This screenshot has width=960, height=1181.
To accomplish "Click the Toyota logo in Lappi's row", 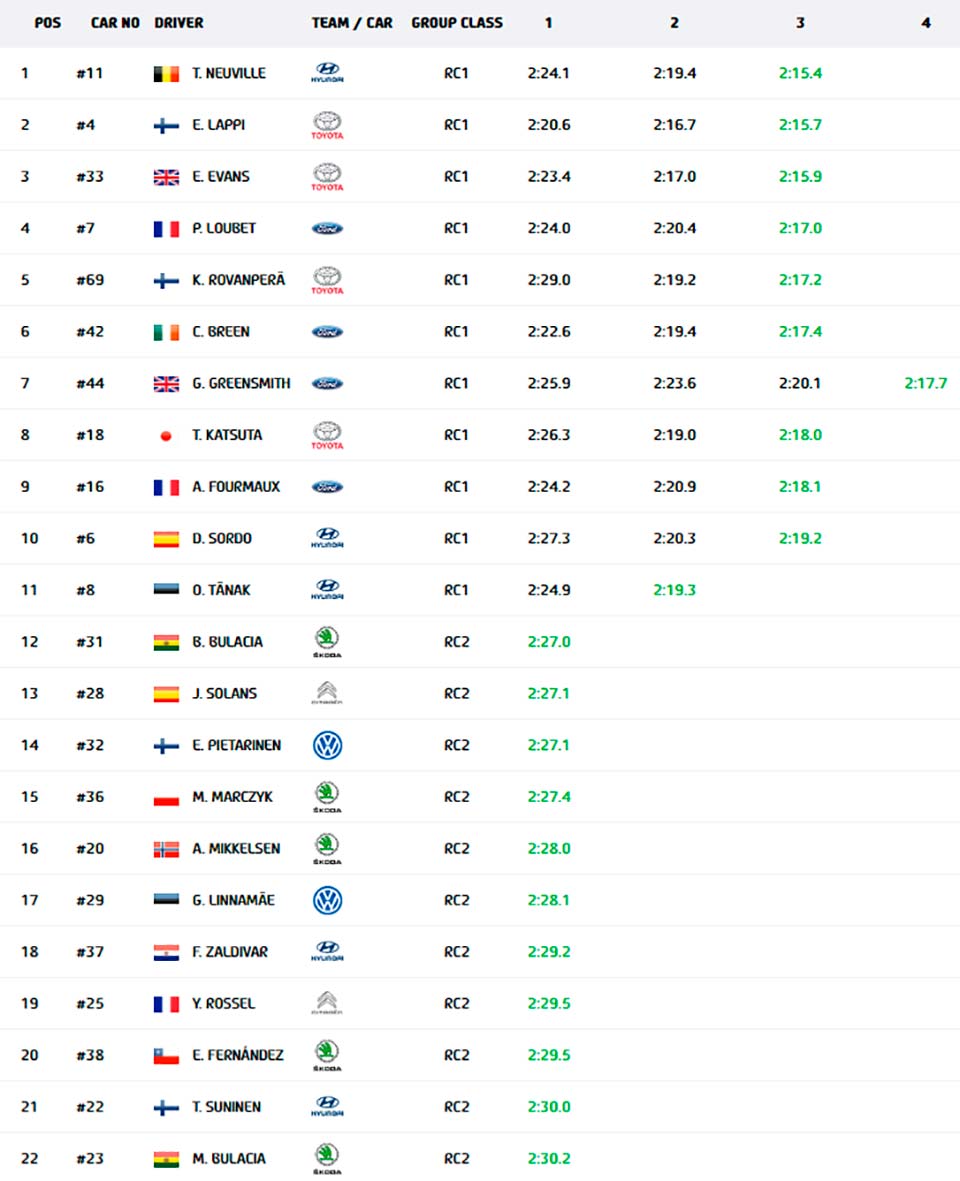I will coord(327,125).
